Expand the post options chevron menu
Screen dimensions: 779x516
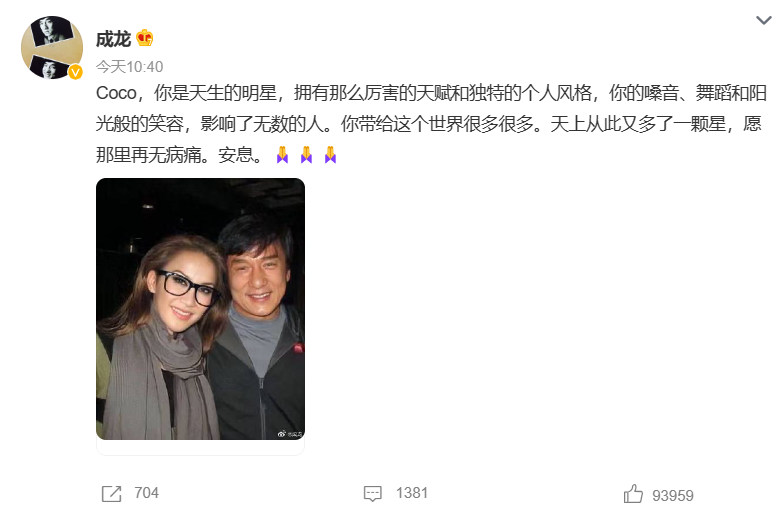tap(764, 20)
